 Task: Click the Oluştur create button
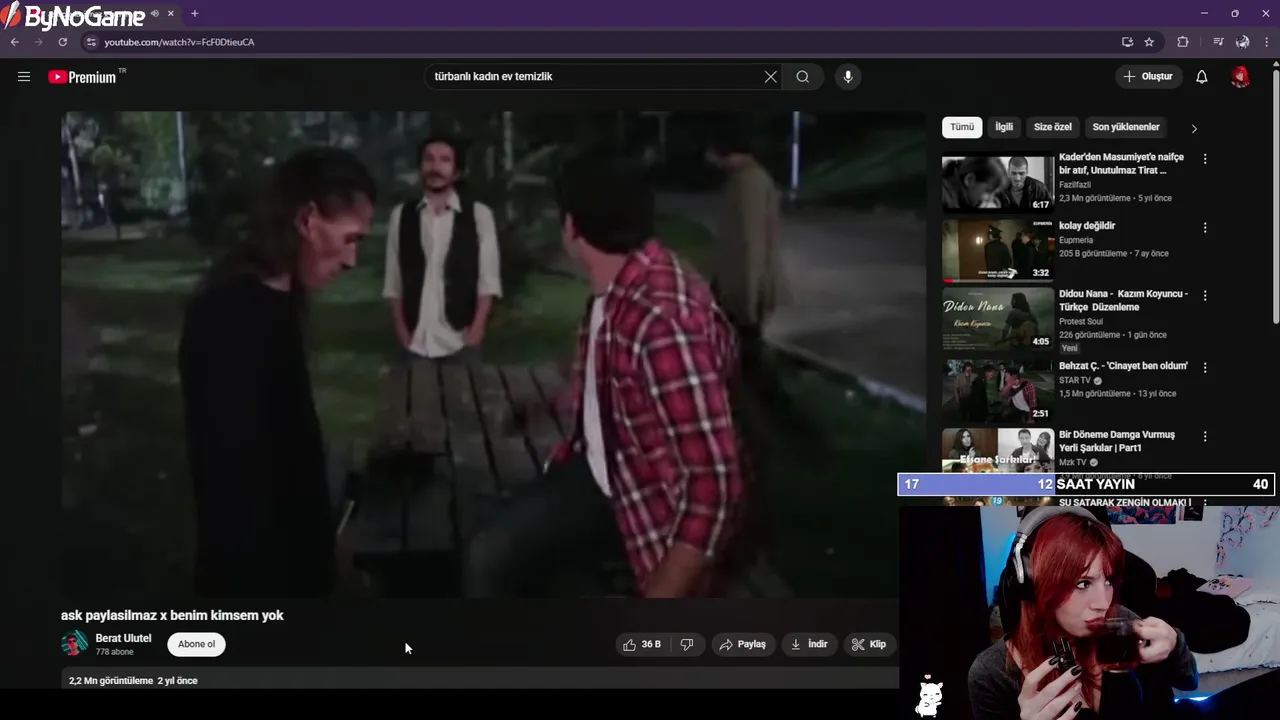pyautogui.click(x=1149, y=77)
